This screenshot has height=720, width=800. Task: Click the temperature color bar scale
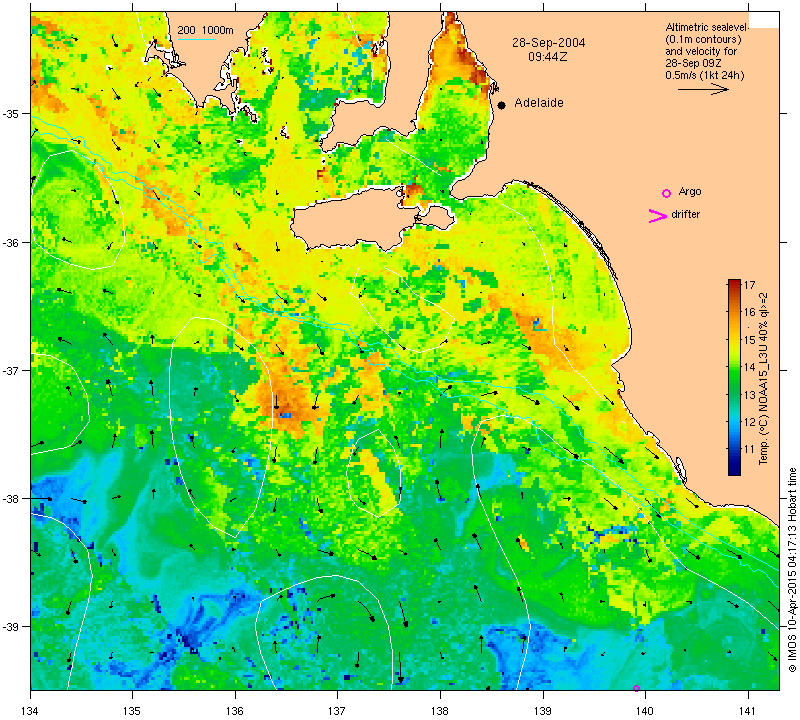(734, 377)
